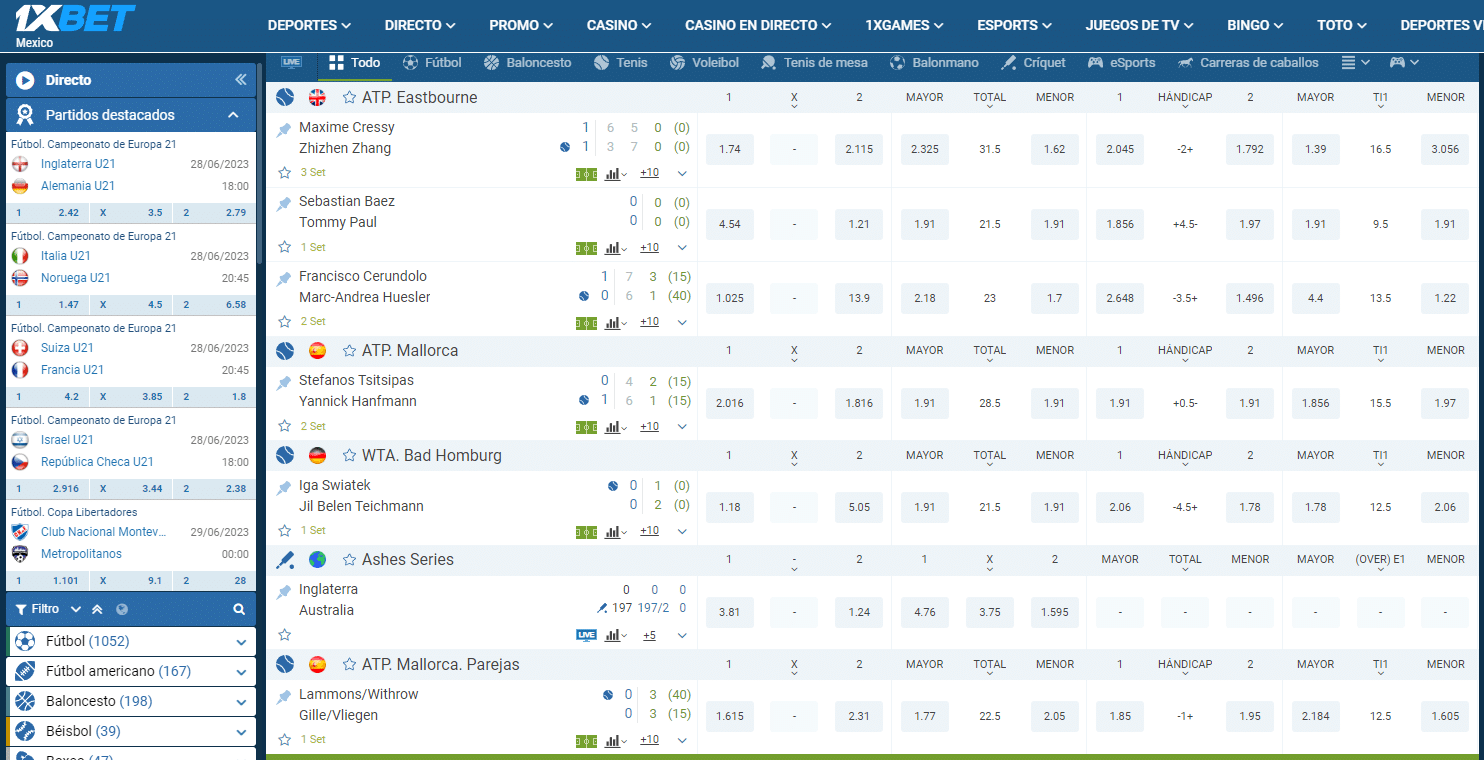This screenshot has height=760, width=1484.
Task: Open live field view for Cerundolo match
Action: [x=586, y=322]
